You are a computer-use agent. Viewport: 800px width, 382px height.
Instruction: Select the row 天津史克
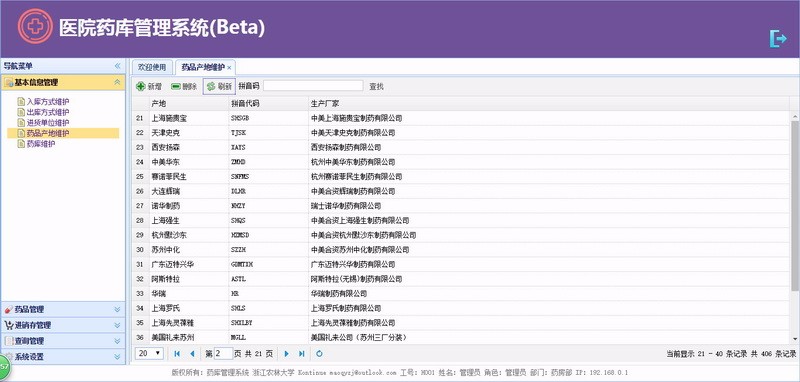click(x=461, y=133)
